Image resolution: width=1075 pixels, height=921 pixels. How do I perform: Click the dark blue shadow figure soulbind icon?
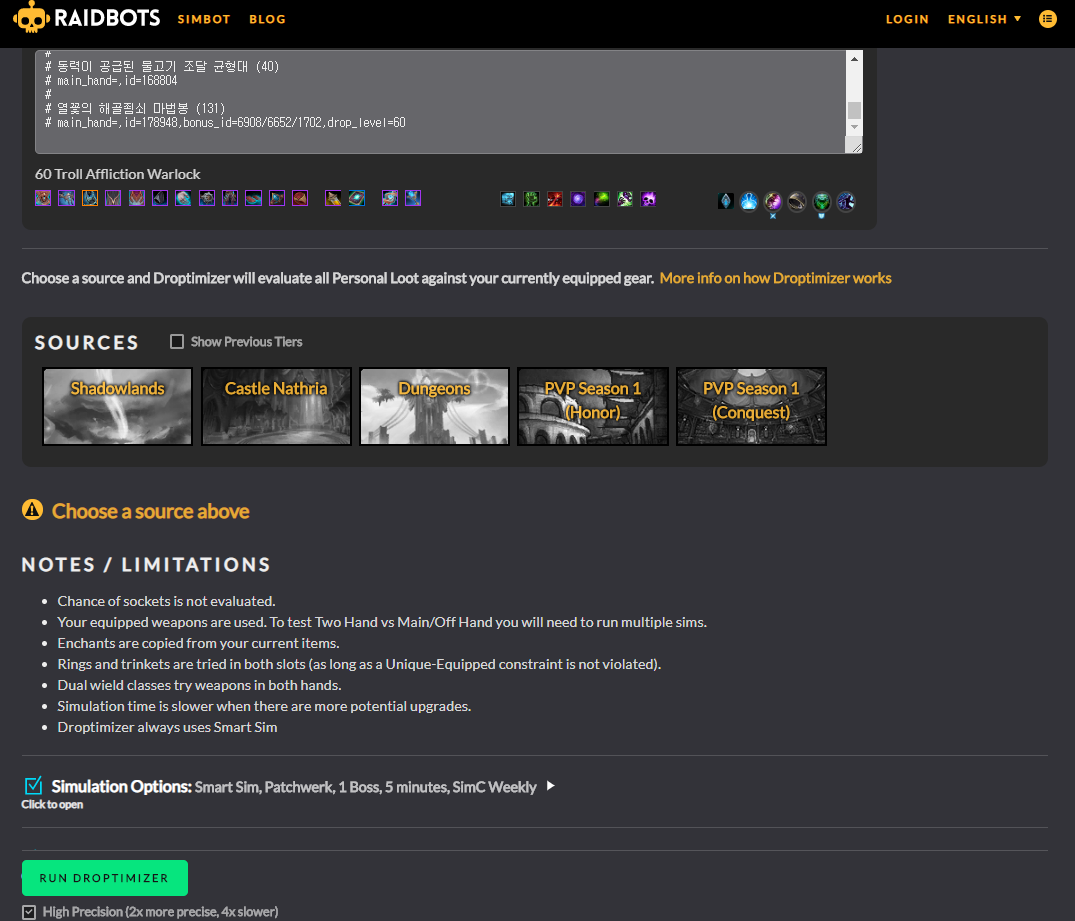point(845,202)
